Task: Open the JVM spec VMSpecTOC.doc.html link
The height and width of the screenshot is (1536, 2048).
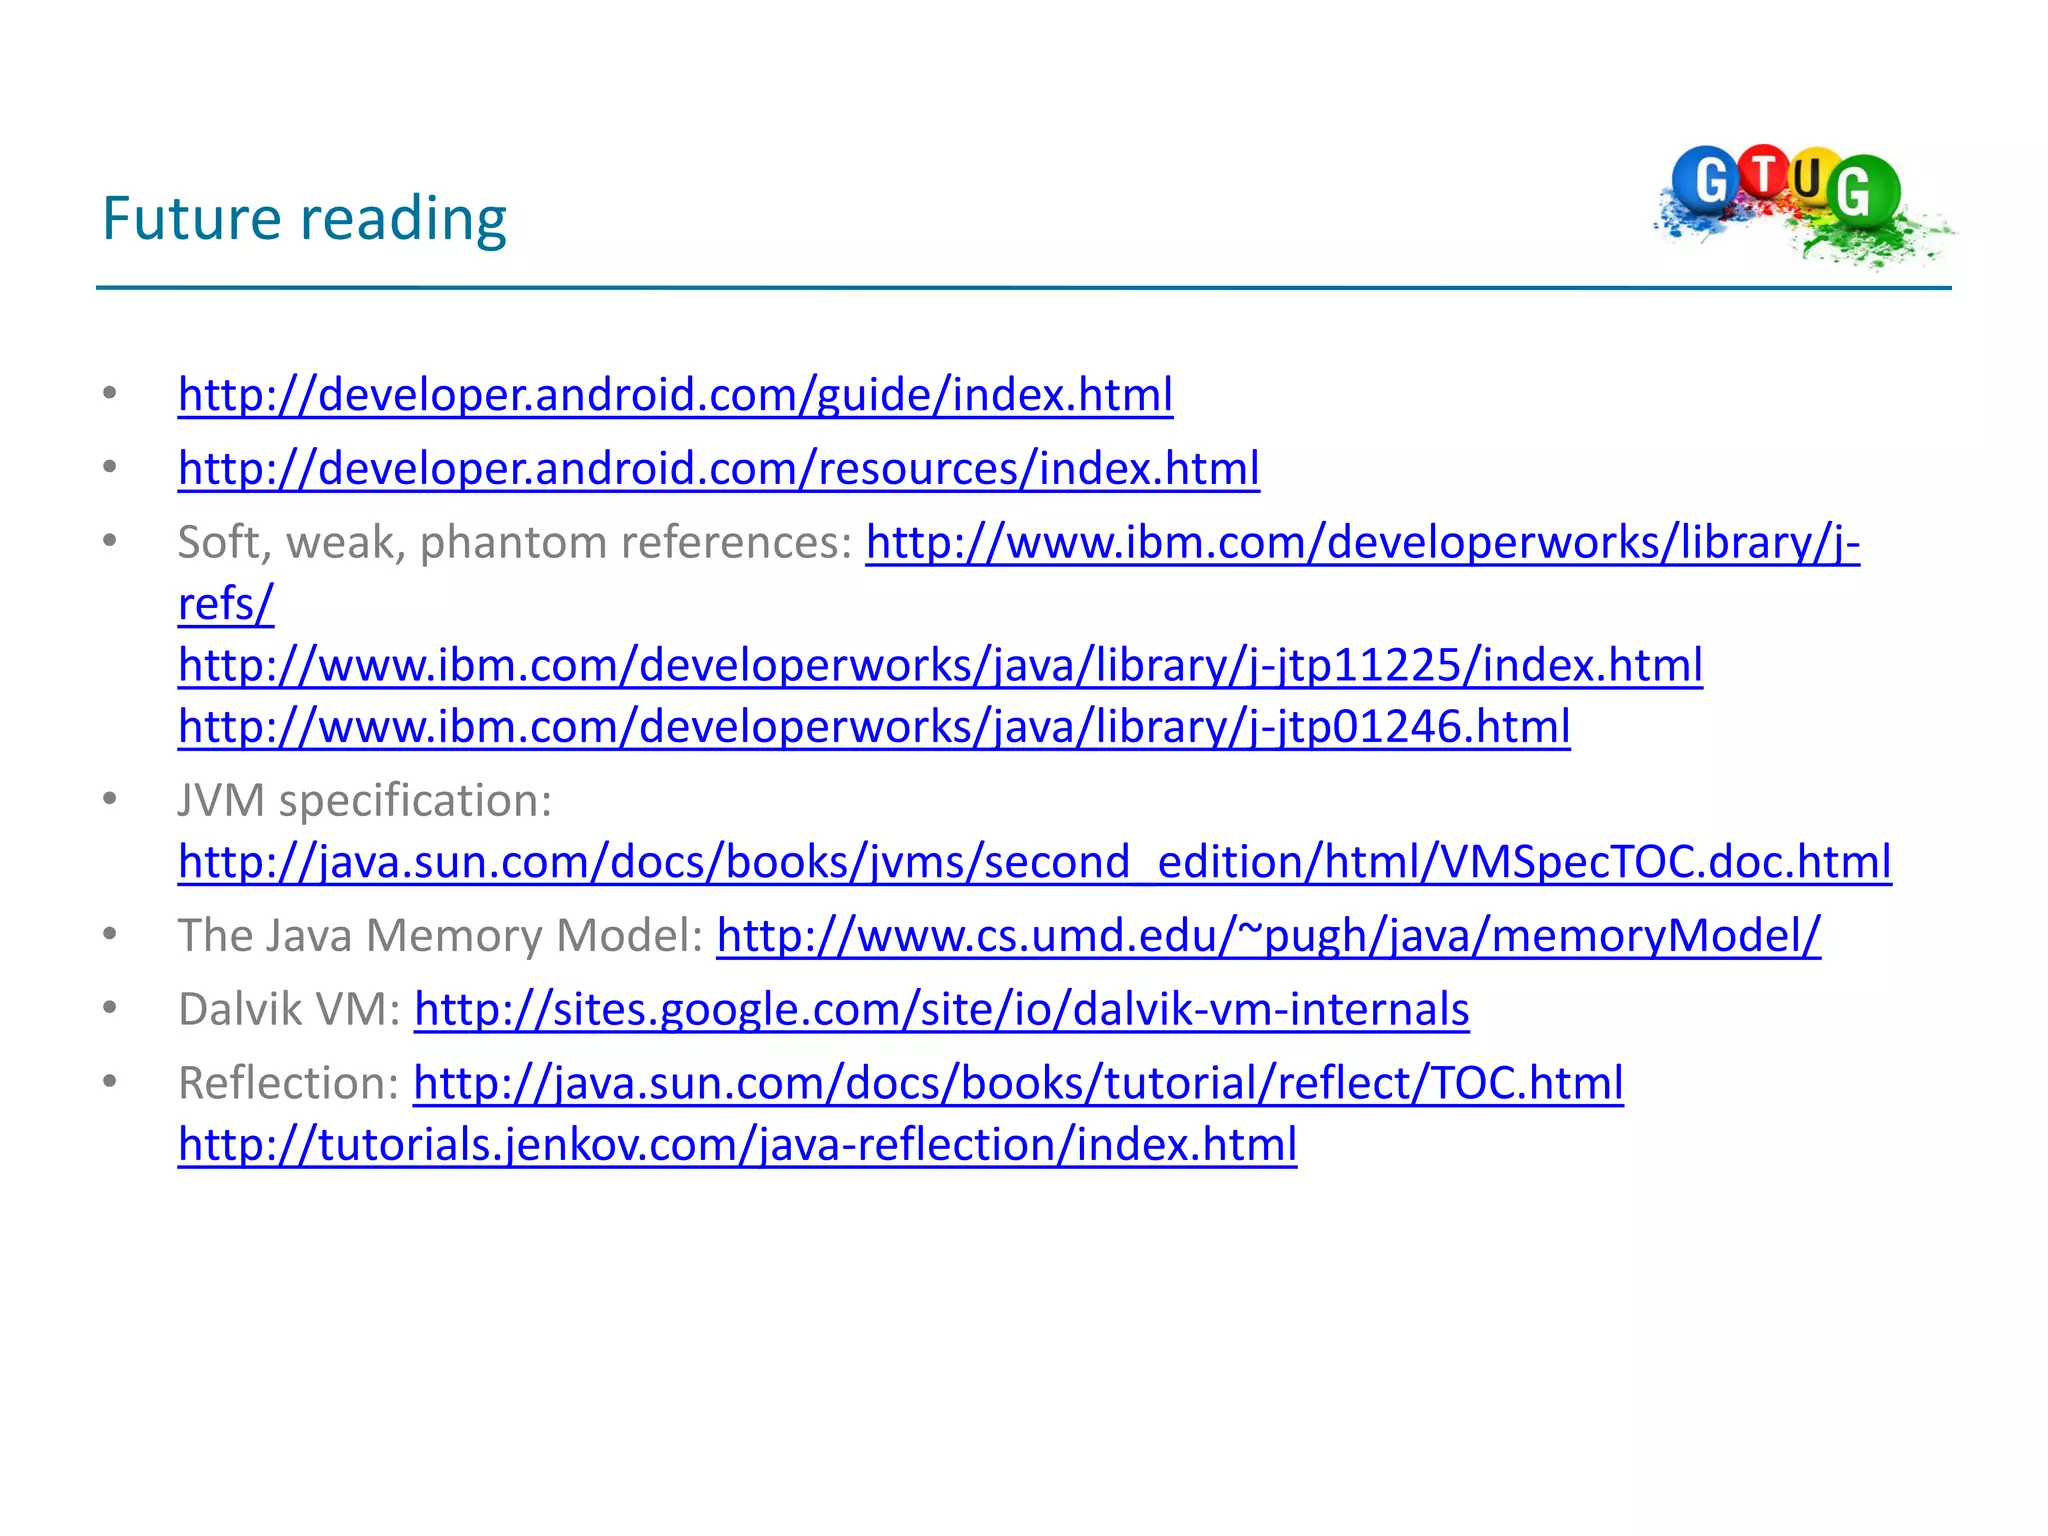Action: tap(1034, 862)
